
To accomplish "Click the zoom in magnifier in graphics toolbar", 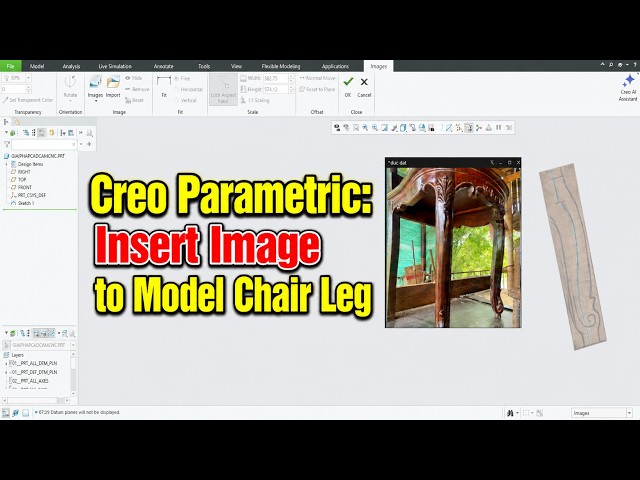I will (365, 128).
